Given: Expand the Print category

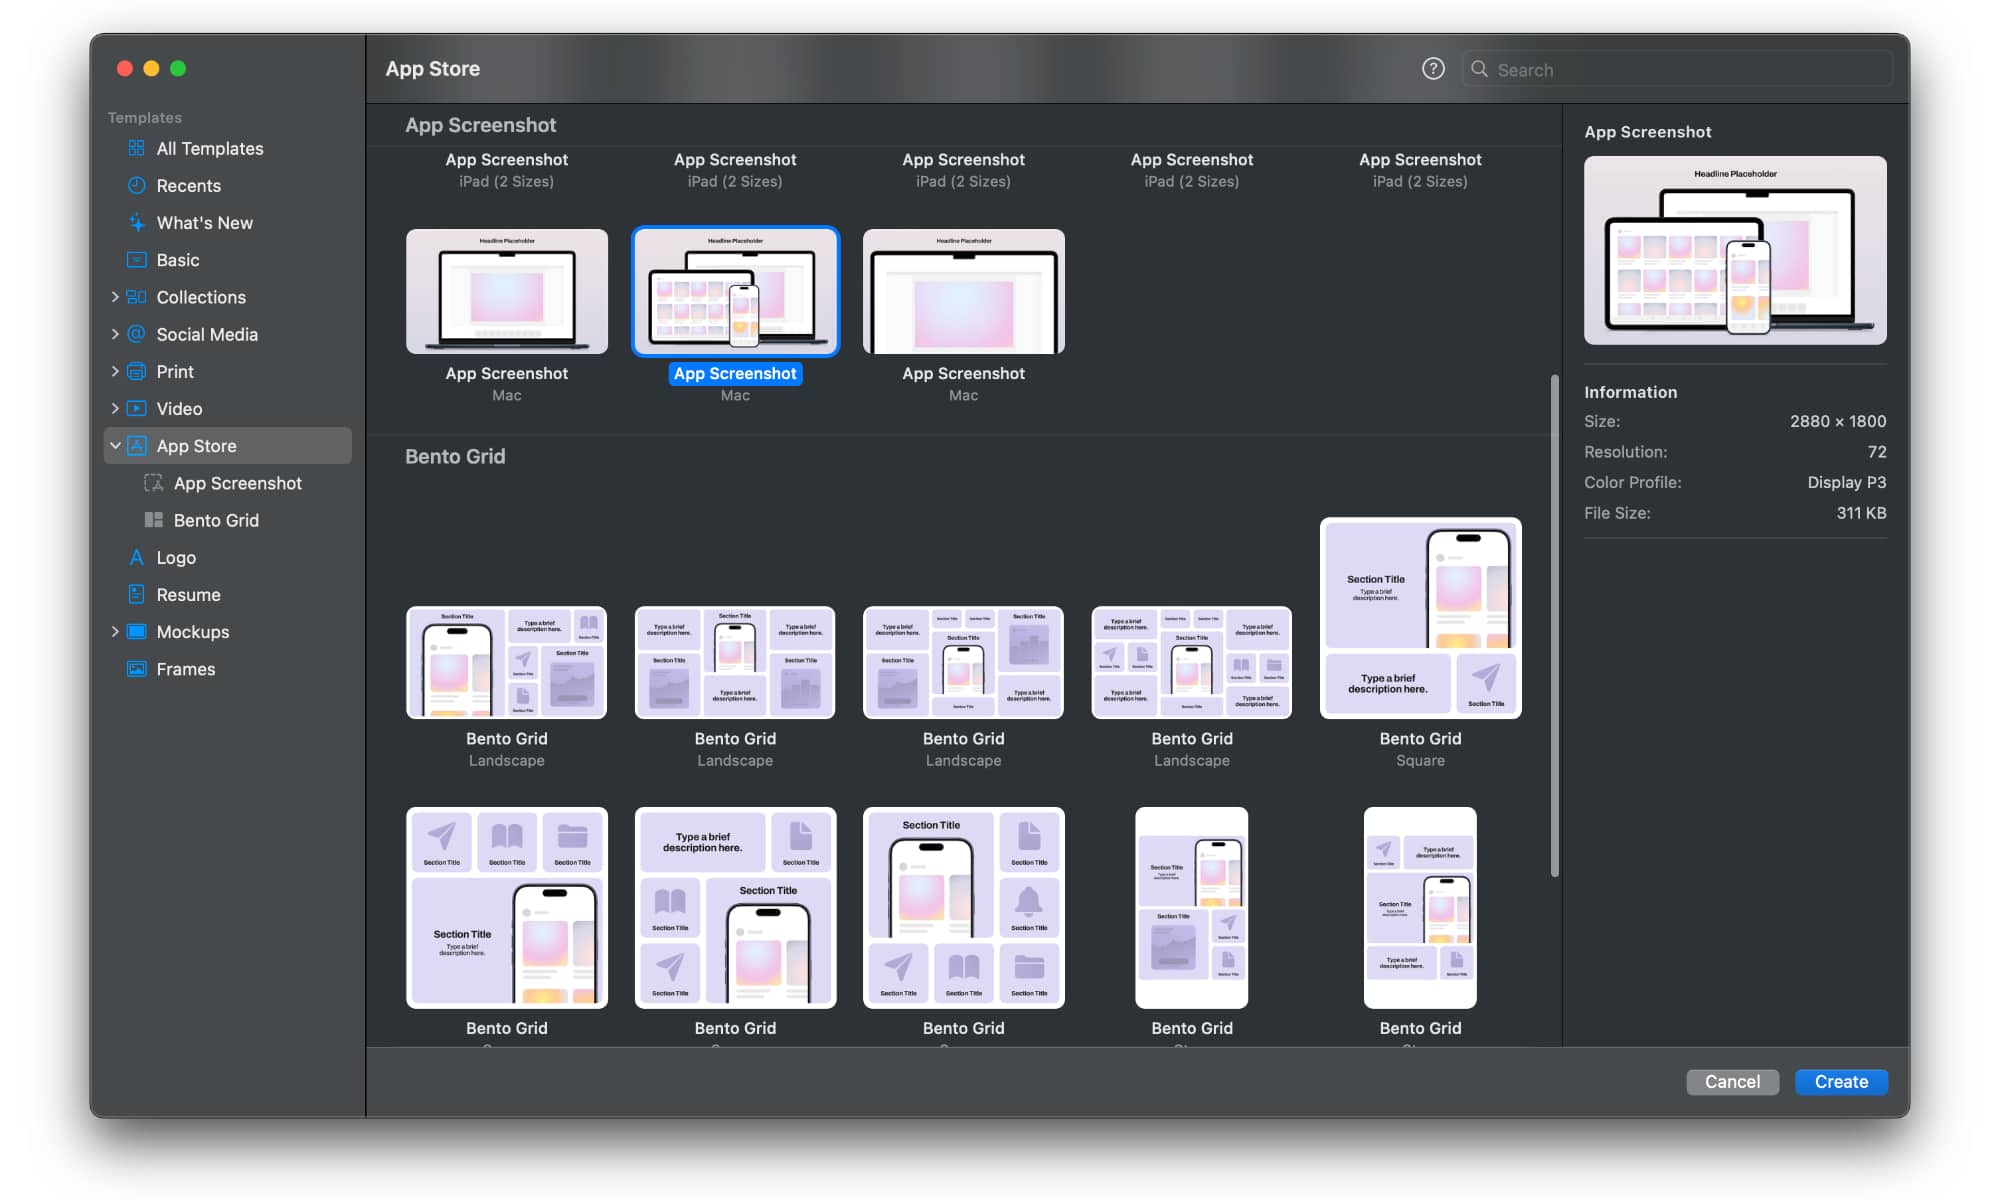Looking at the screenshot, I should (x=115, y=371).
